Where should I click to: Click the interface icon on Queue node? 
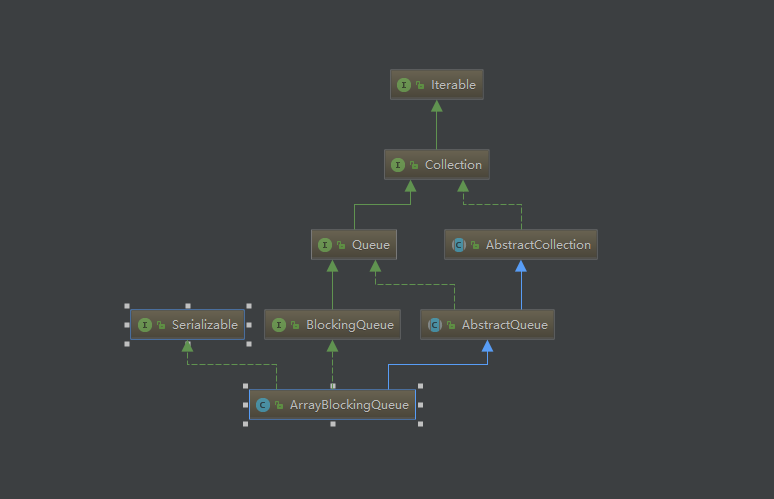tap(325, 245)
